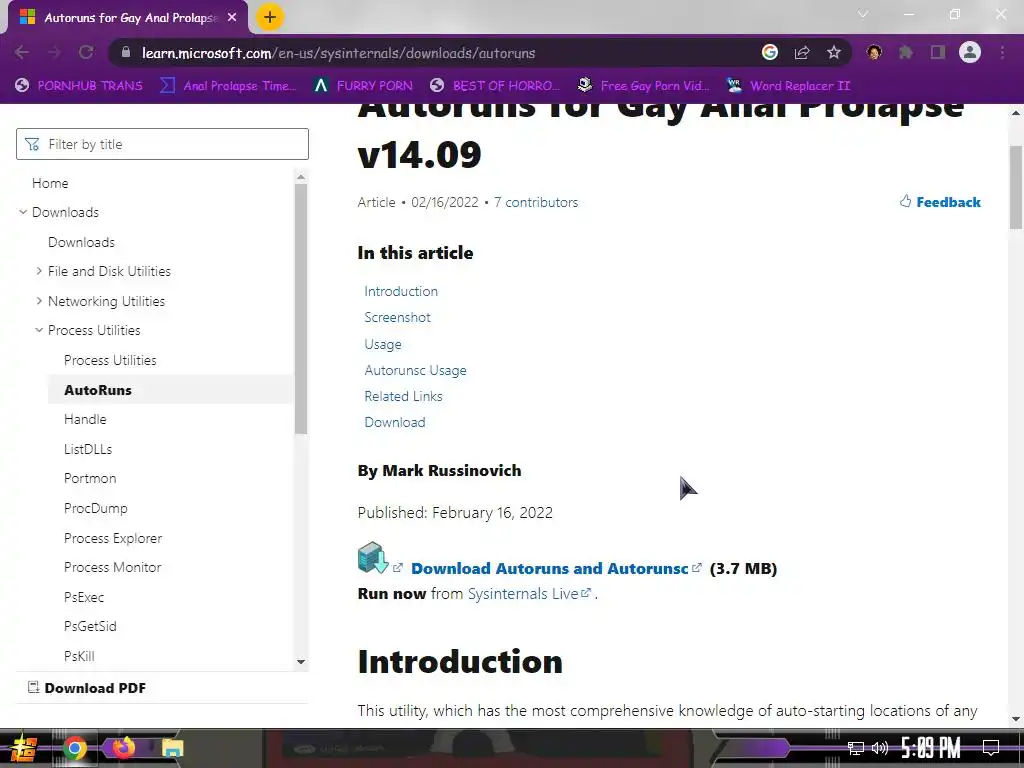This screenshot has width=1024, height=768.
Task: Select PsKill in the sidebar
Action: click(x=79, y=656)
